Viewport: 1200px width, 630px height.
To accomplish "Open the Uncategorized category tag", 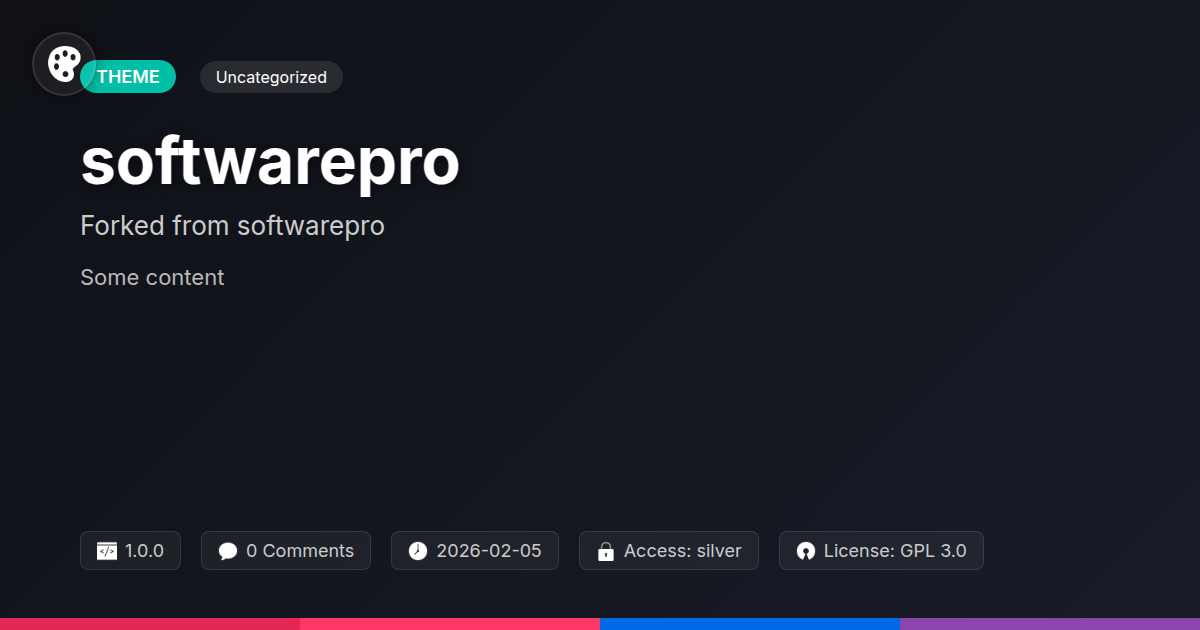I will click(x=271, y=77).
